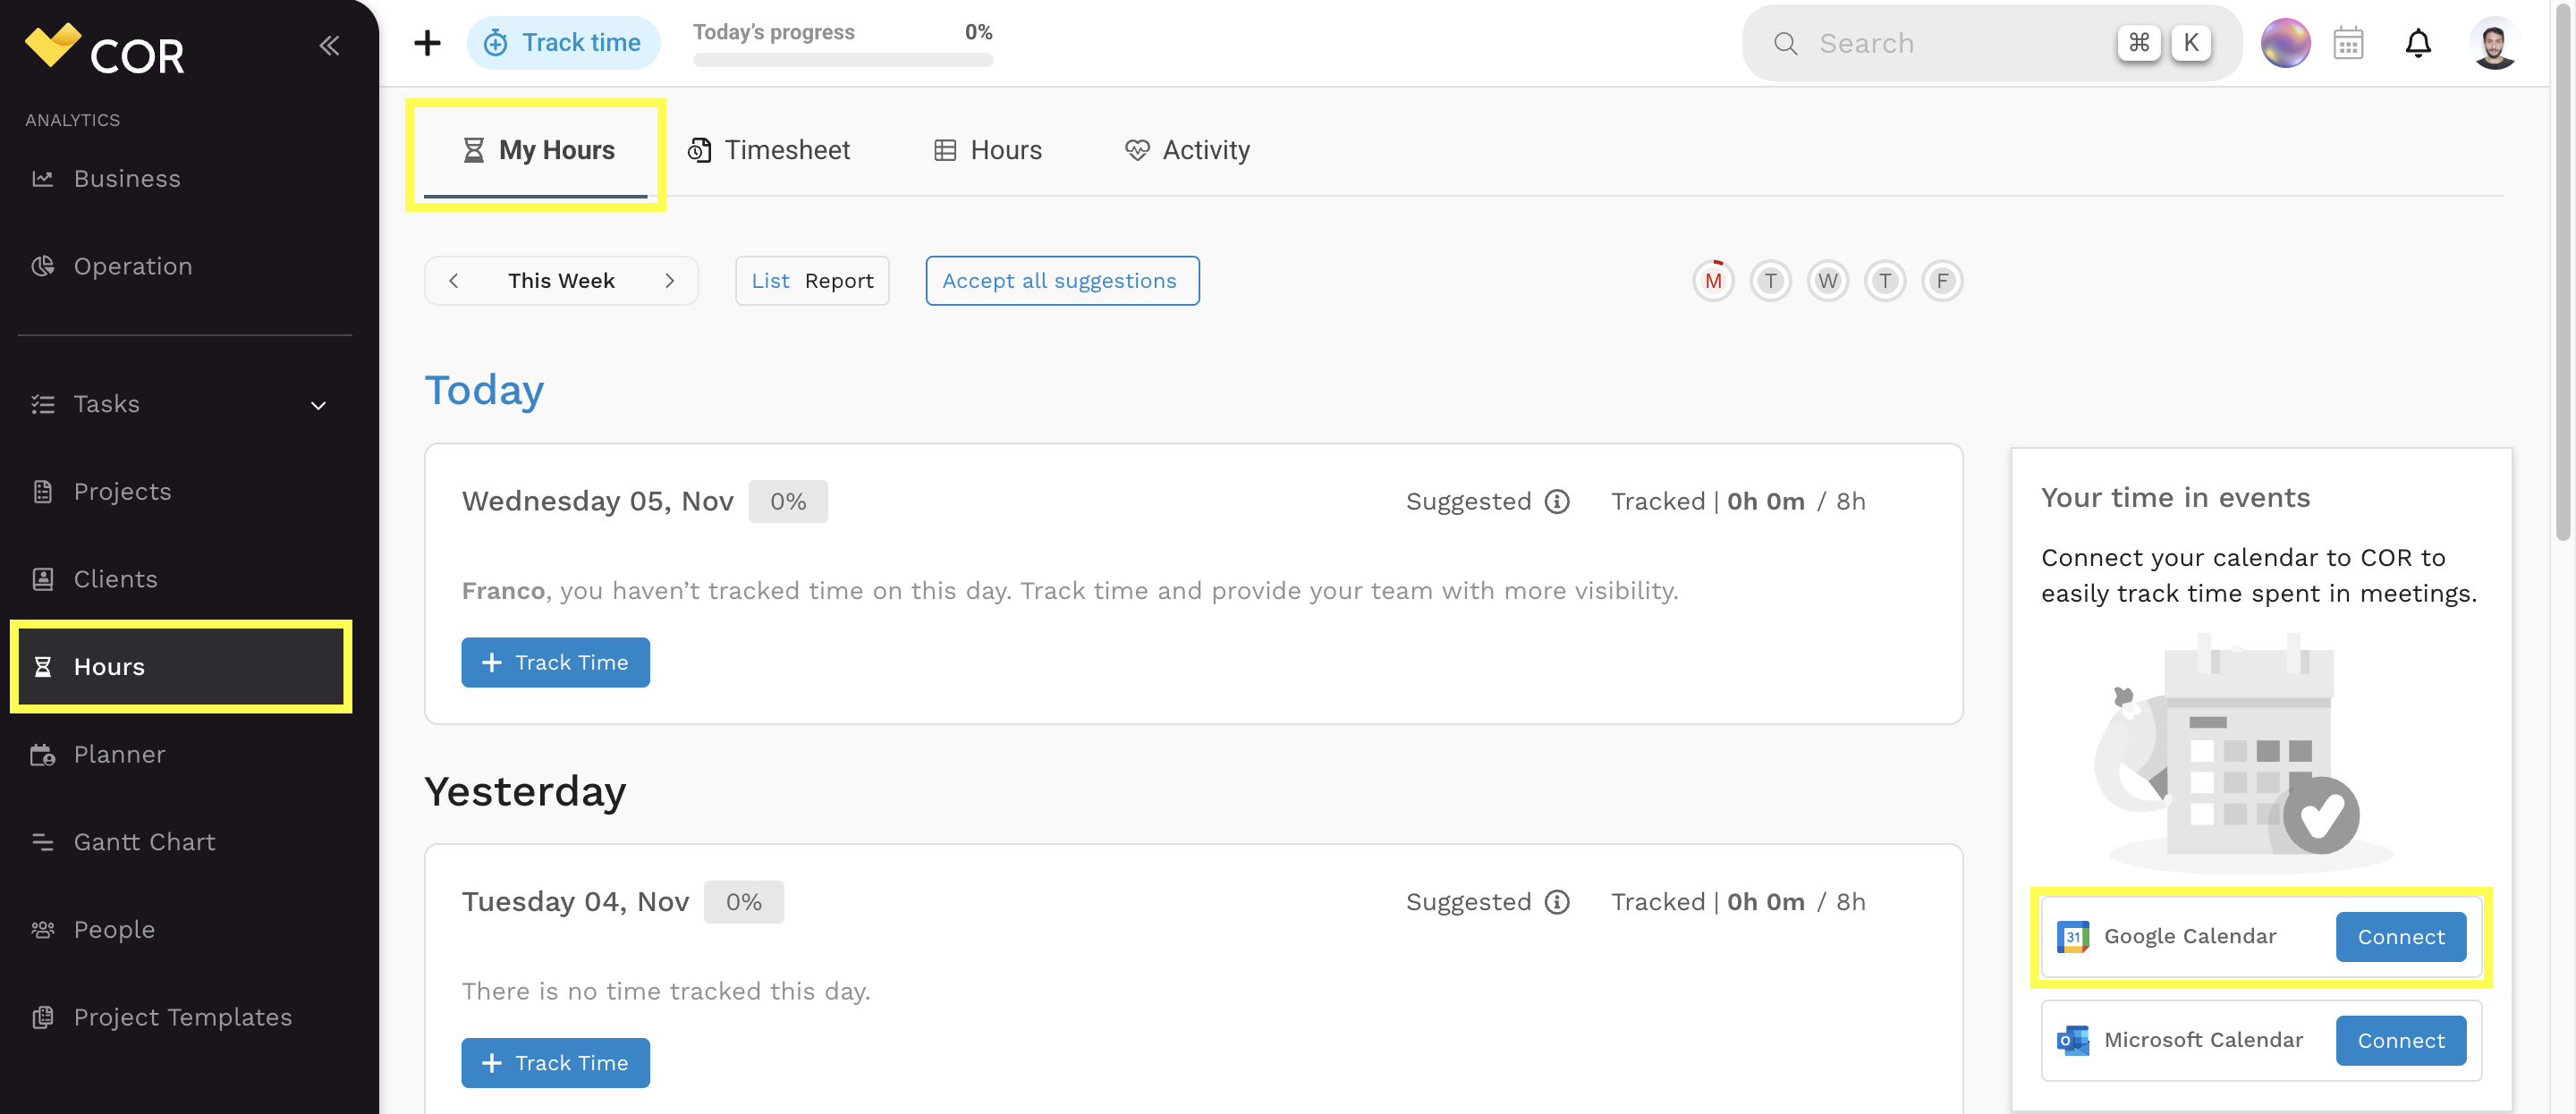Open the colorful sphere assistant icon
This screenshot has height=1114, width=2576.
[2285, 43]
